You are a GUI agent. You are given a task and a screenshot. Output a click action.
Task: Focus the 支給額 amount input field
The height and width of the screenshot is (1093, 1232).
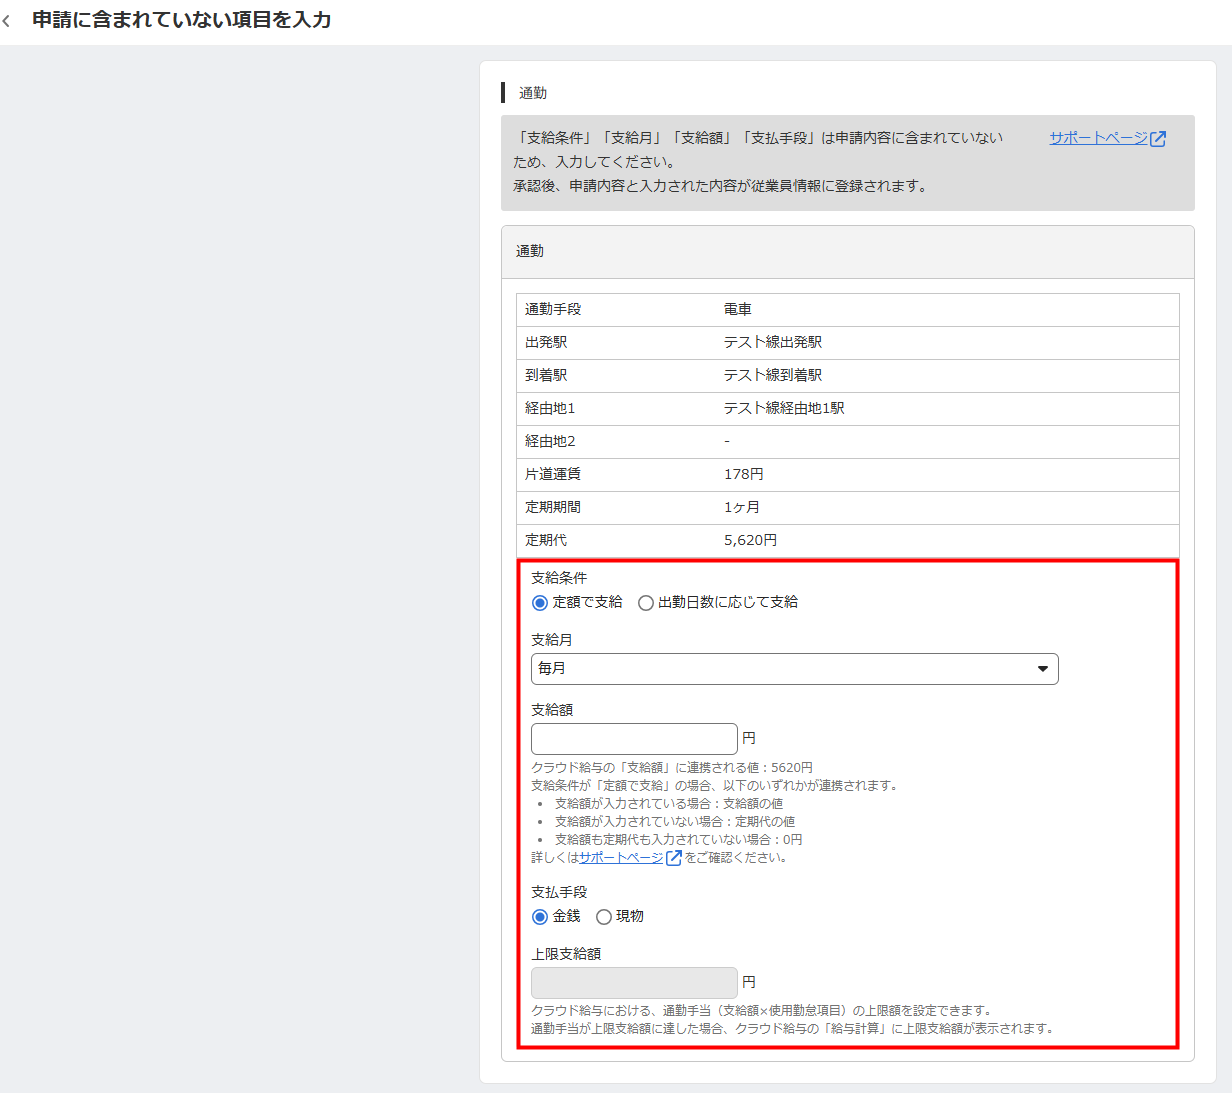(x=634, y=739)
